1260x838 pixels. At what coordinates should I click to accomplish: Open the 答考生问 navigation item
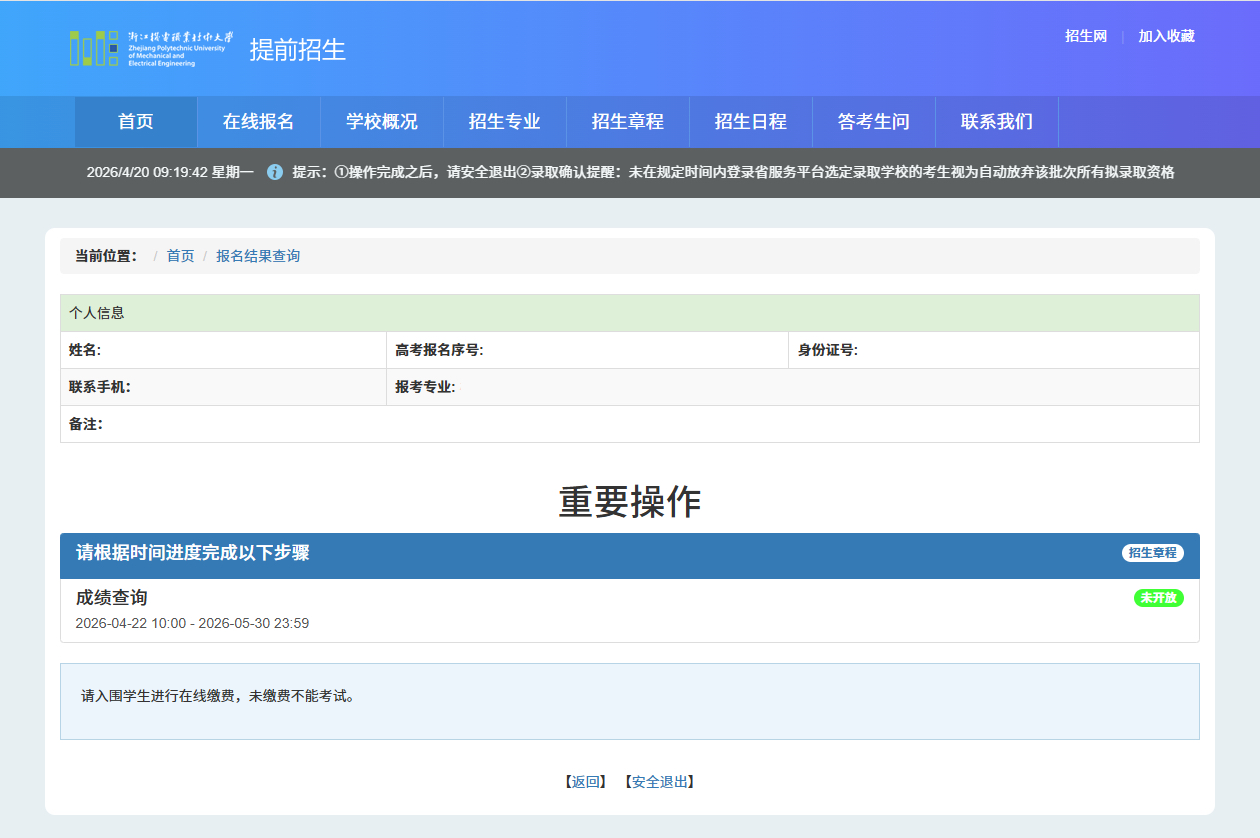point(874,122)
